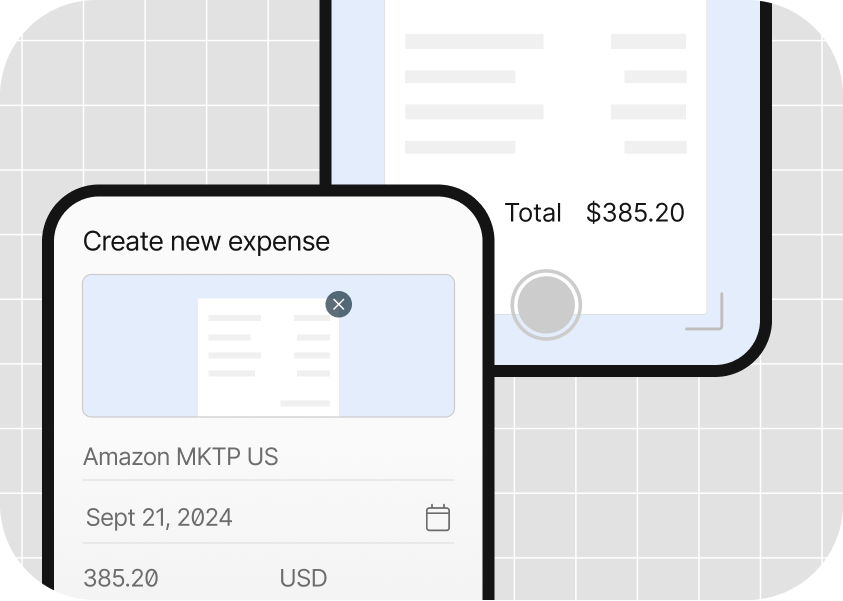Click the dark X badge over the receipt preview

pos(338,304)
